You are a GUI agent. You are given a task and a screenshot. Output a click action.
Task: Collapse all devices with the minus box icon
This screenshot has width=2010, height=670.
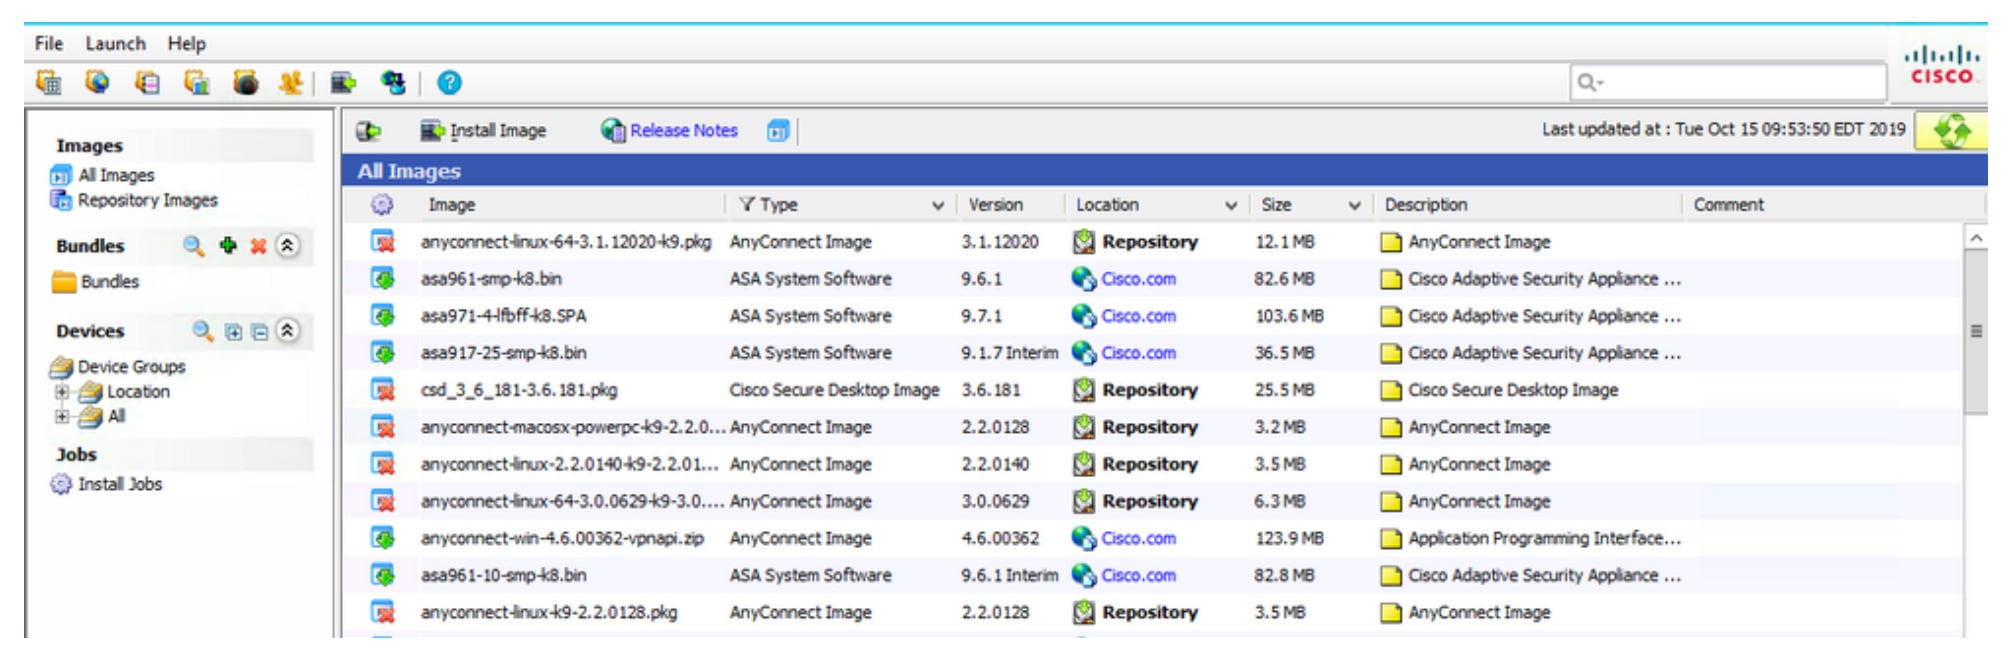point(259,332)
